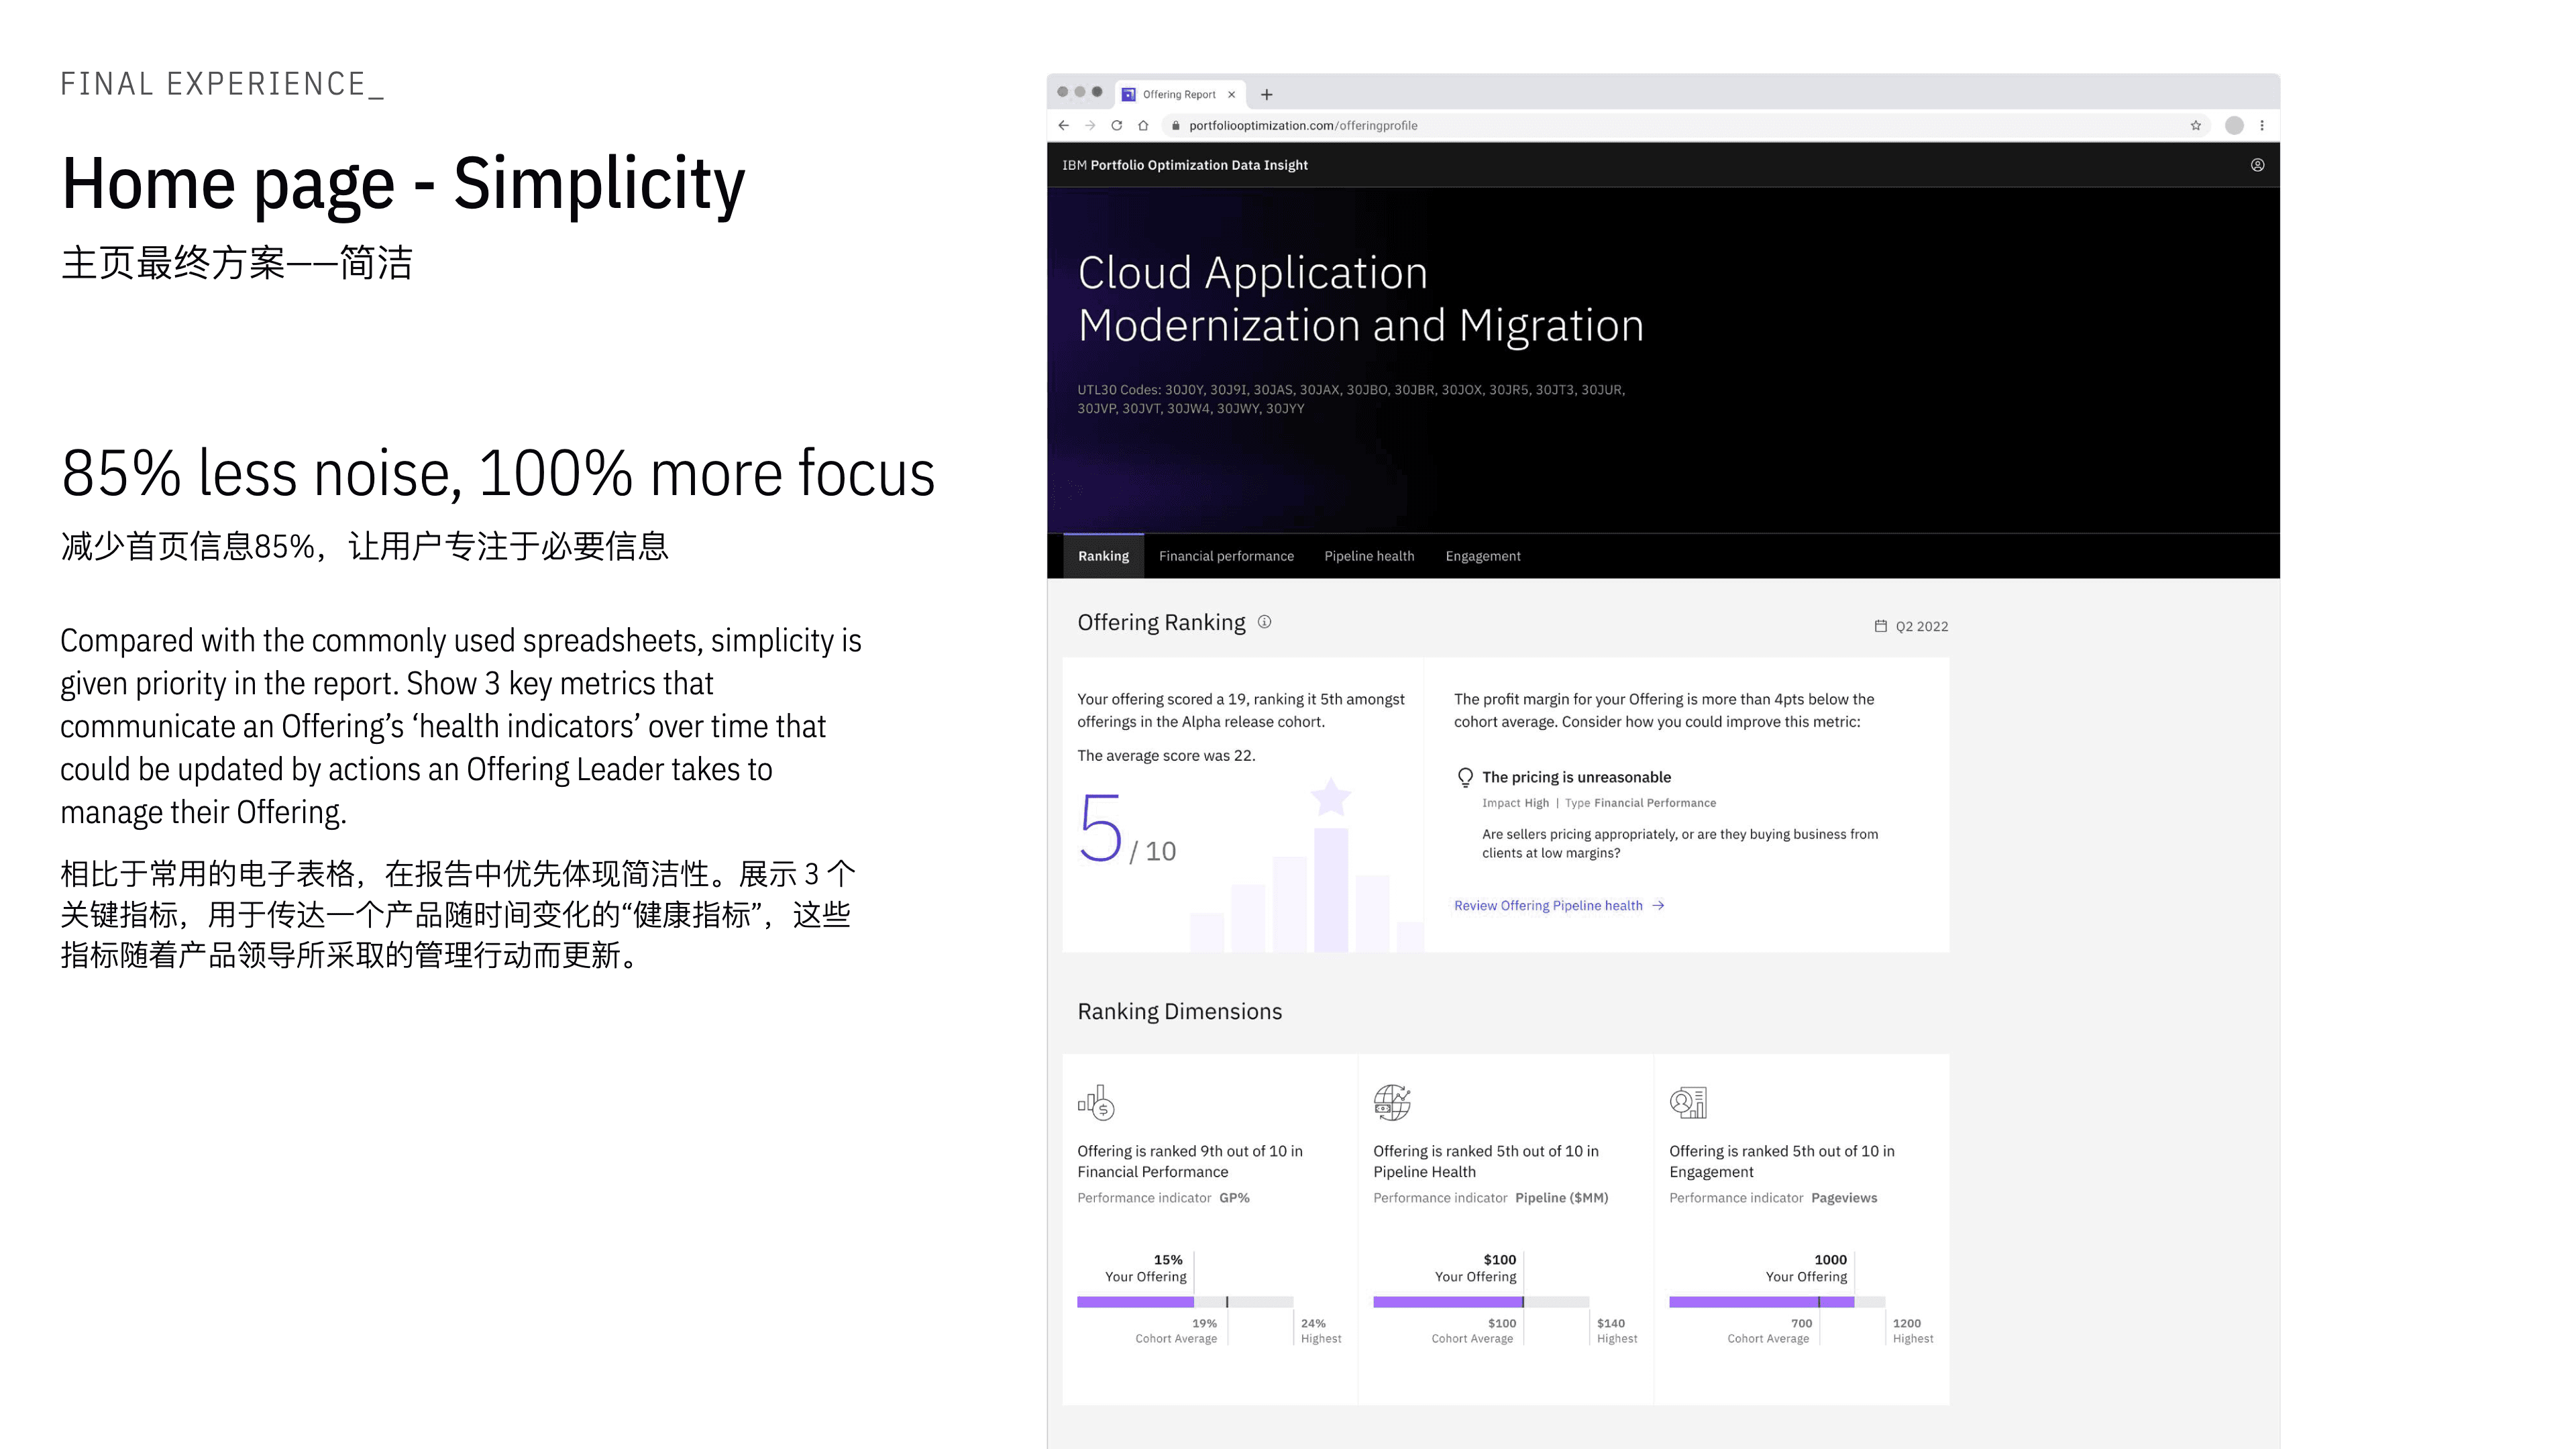
Task: Click the 'Ranking Dimensions' heading
Action: point(1179,1011)
